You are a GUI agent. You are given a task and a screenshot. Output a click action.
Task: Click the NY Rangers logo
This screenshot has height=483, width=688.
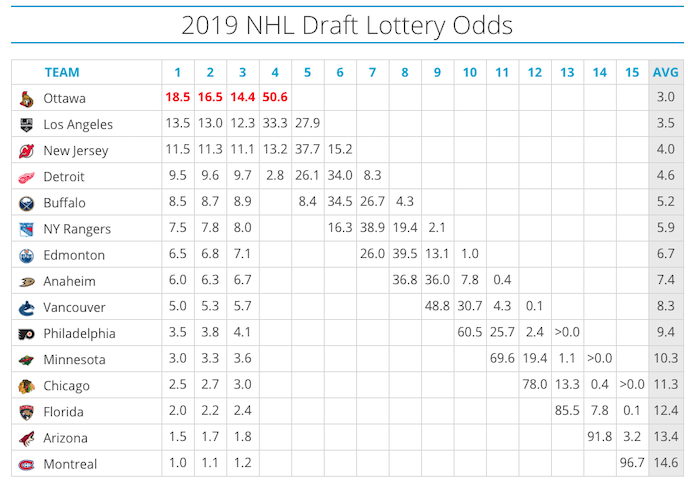[26, 229]
